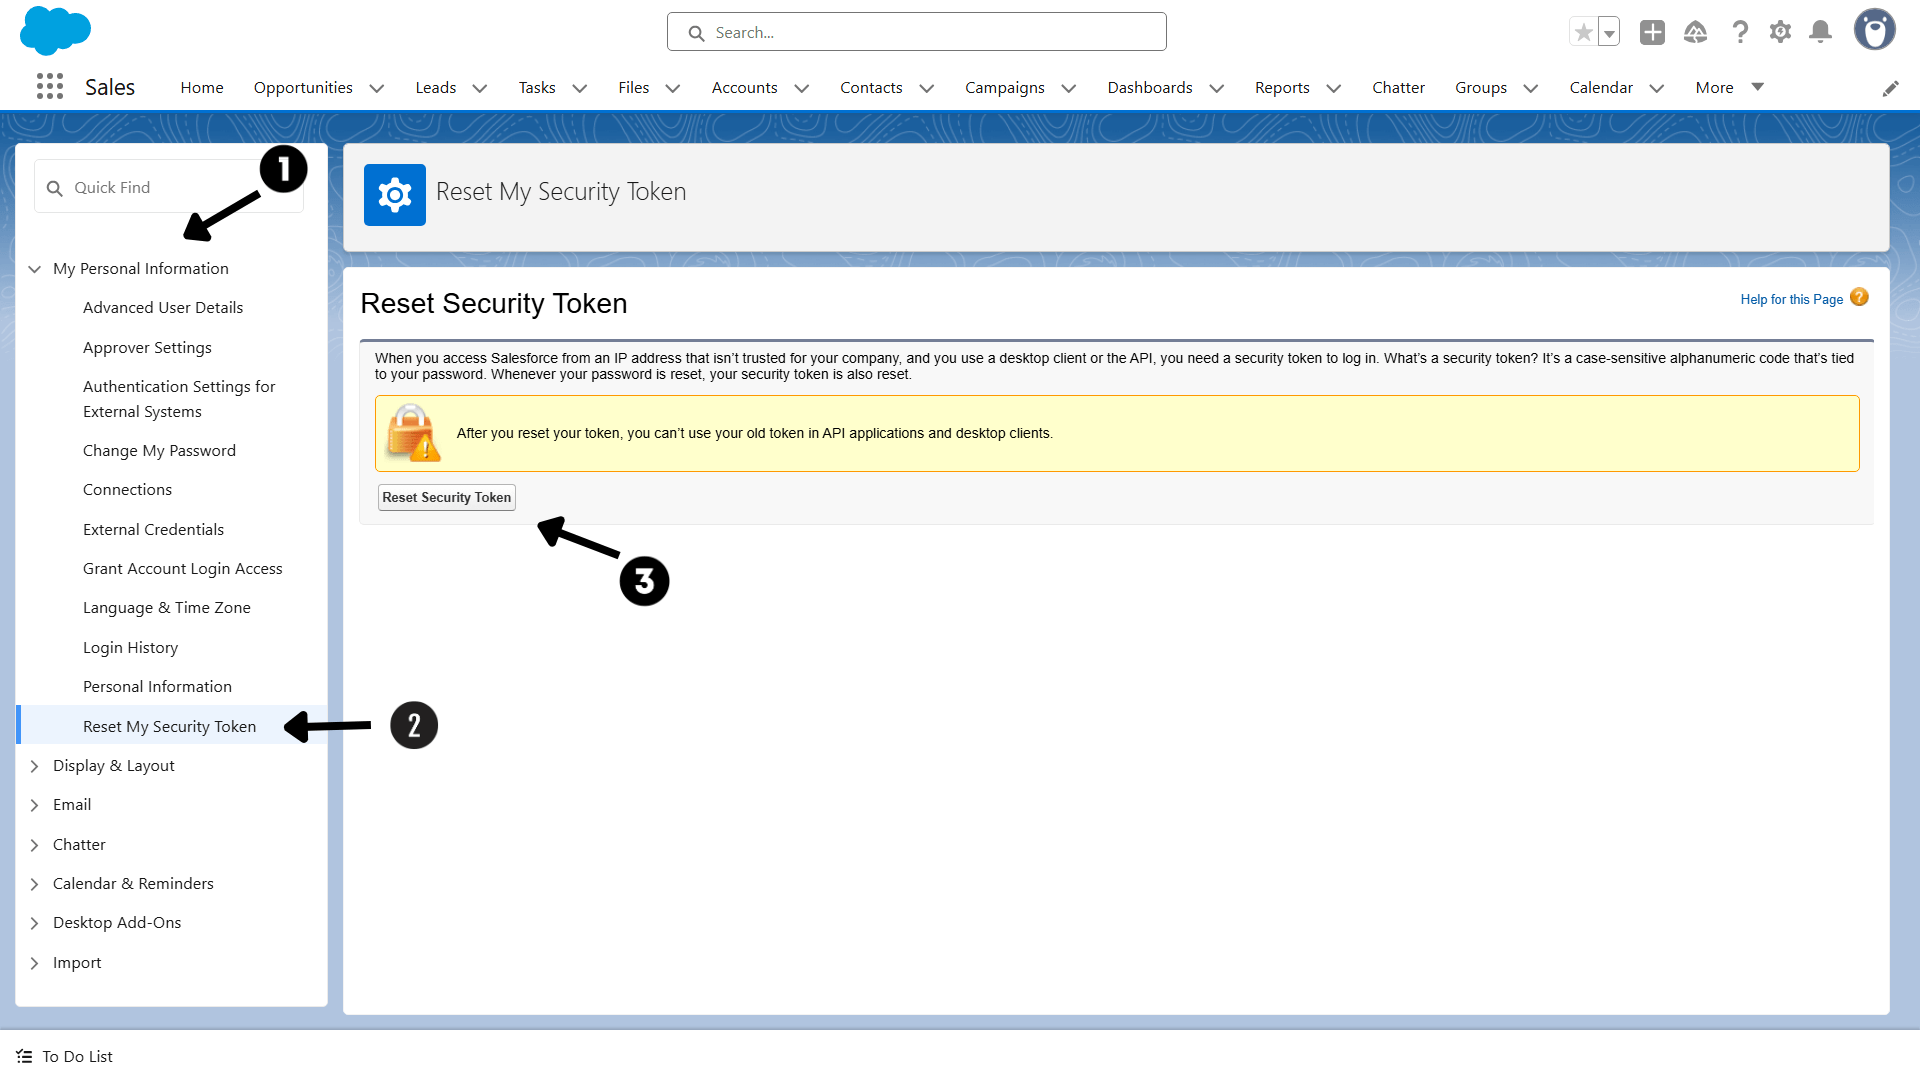Open the Home tab
Image resolution: width=1920 pixels, height=1080 pixels.
pyautogui.click(x=202, y=88)
